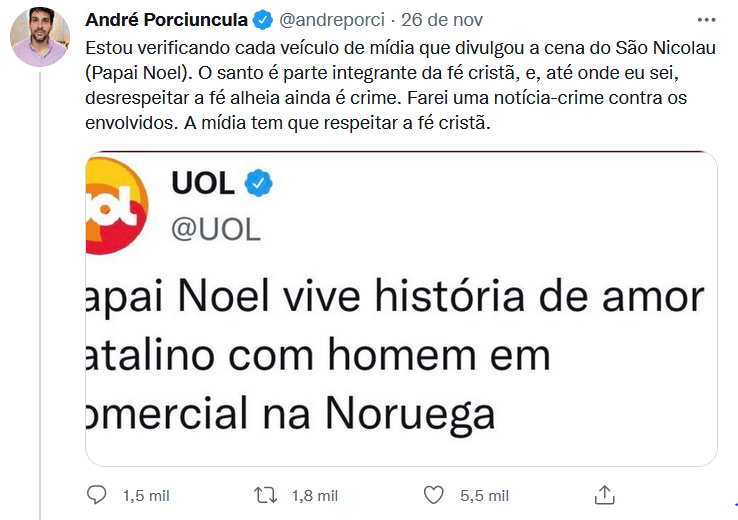Click the share upload icon

coord(604,495)
